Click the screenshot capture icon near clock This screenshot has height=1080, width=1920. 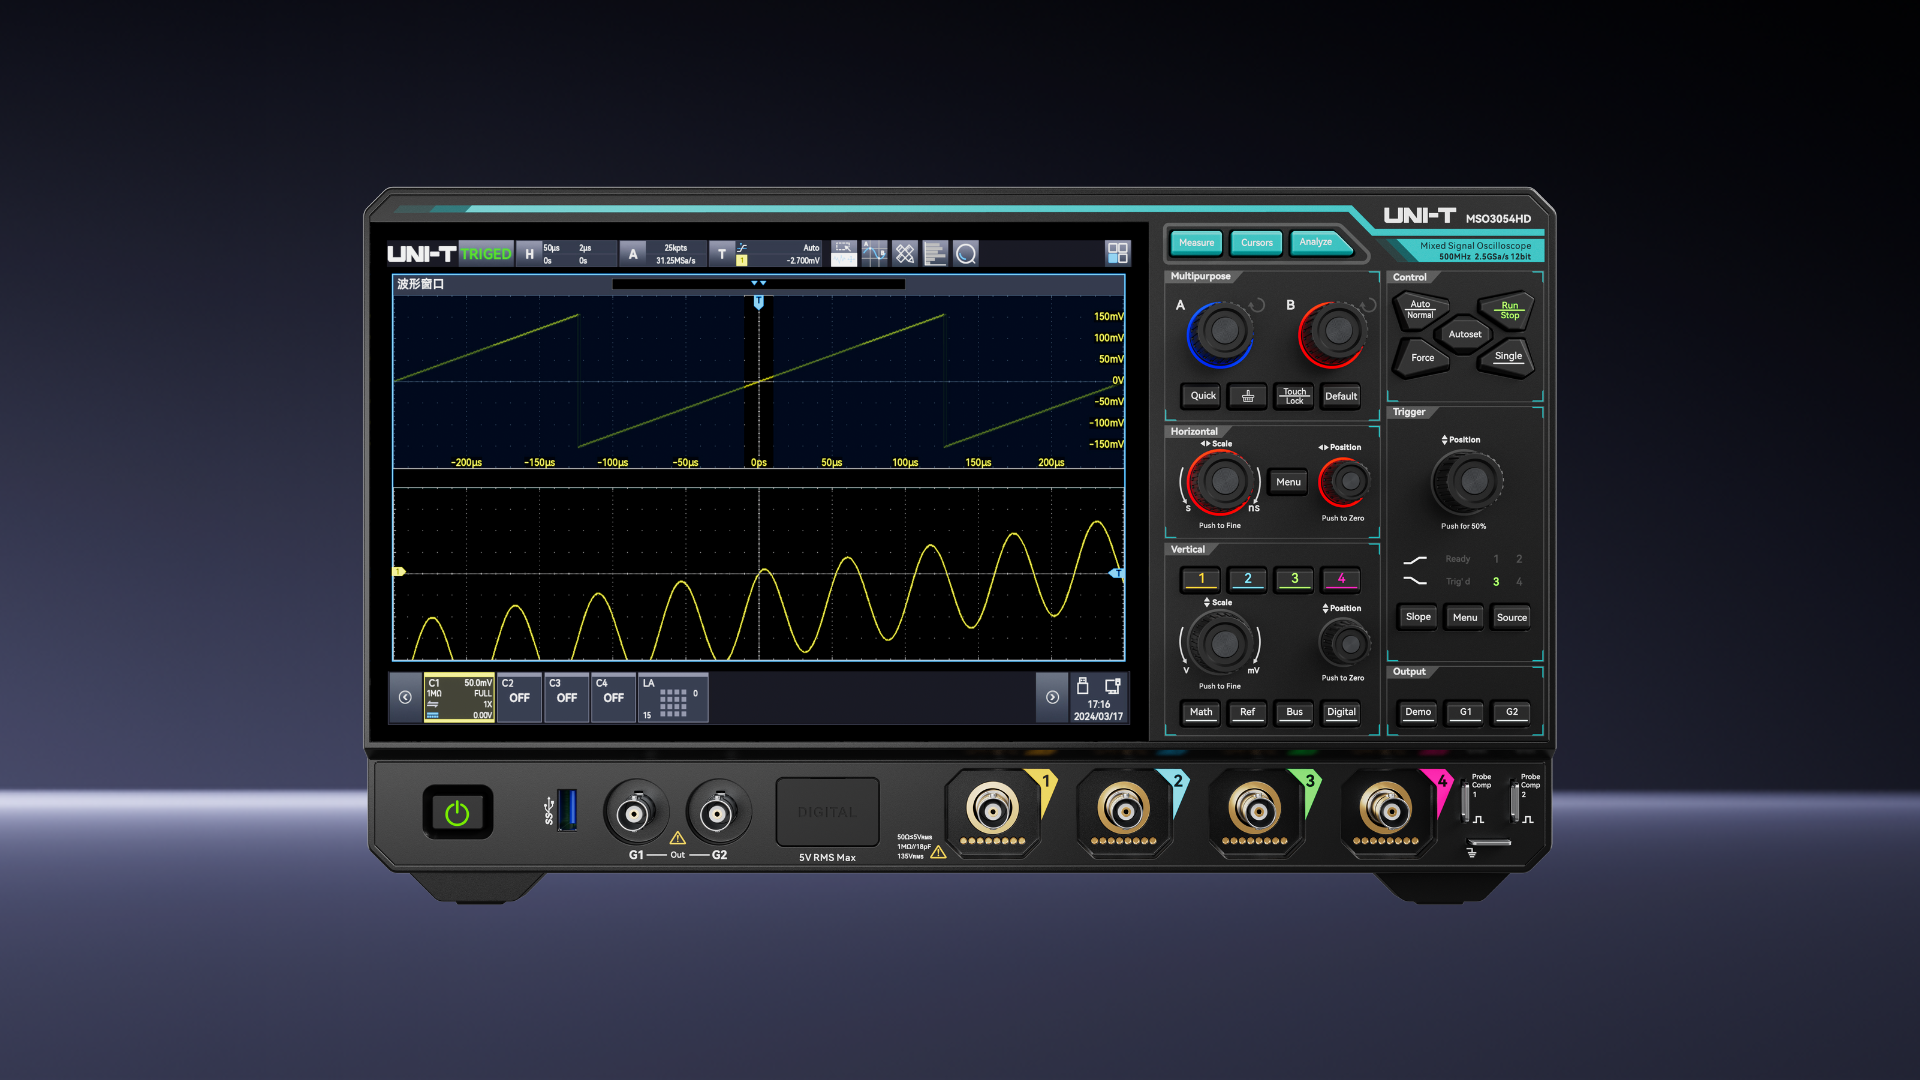1112,686
